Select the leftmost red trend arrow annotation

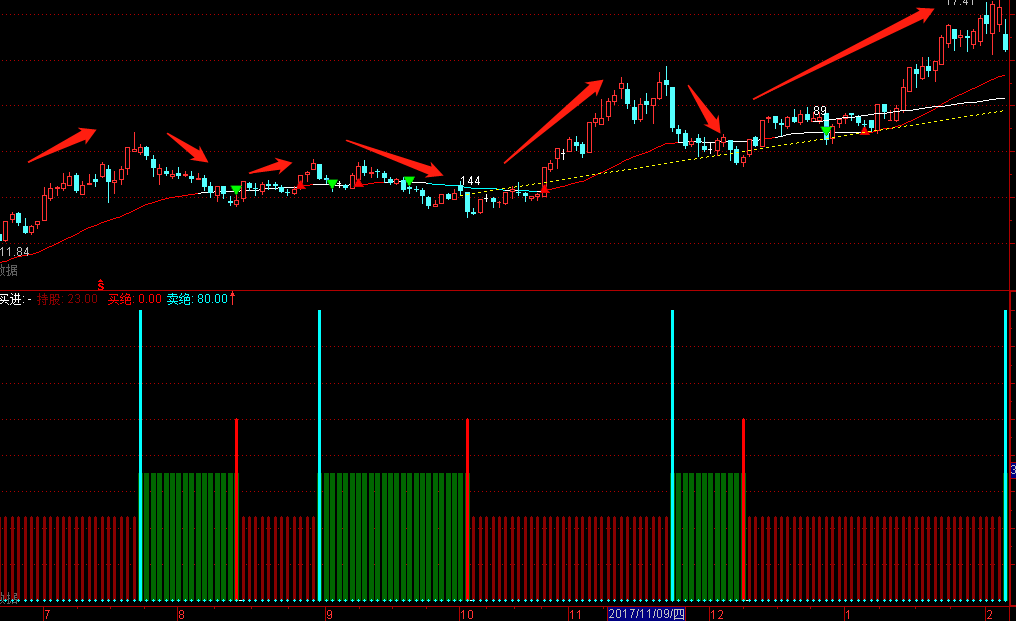(61, 144)
